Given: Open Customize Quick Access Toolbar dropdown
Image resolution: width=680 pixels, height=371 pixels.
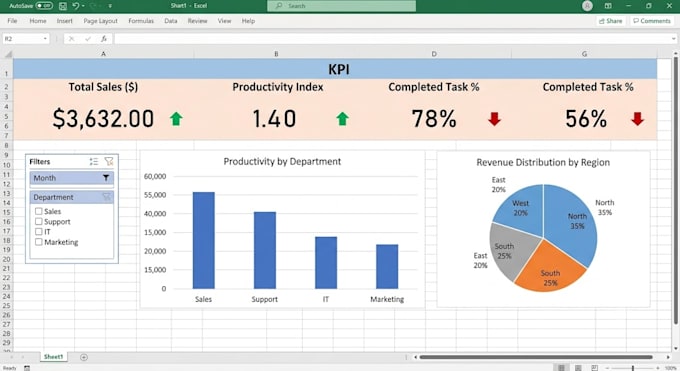Looking at the screenshot, I should click(110, 6).
